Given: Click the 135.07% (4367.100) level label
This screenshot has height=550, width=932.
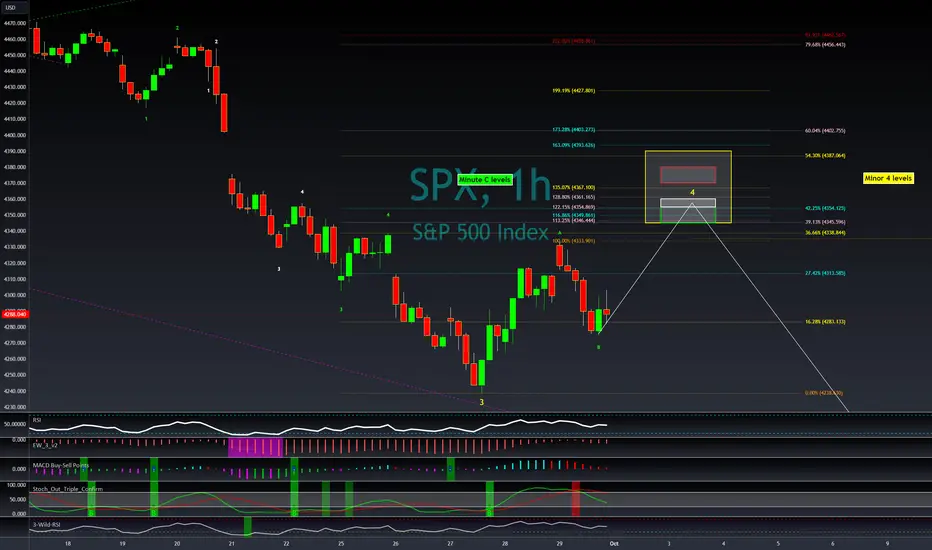Looking at the screenshot, I should pyautogui.click(x=574, y=187).
